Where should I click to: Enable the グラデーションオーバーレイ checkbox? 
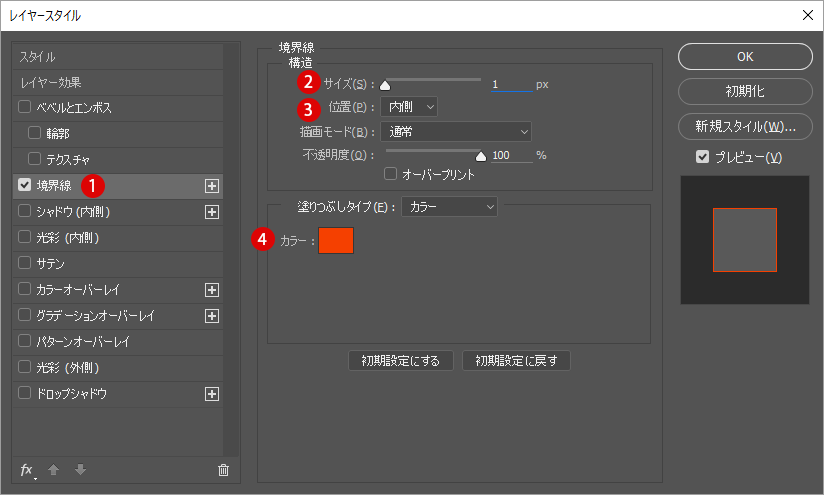tap(24, 314)
